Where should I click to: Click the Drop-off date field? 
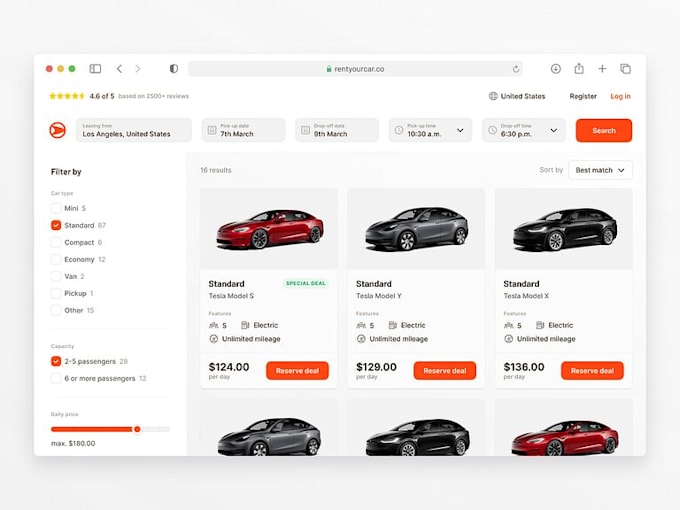tap(337, 130)
